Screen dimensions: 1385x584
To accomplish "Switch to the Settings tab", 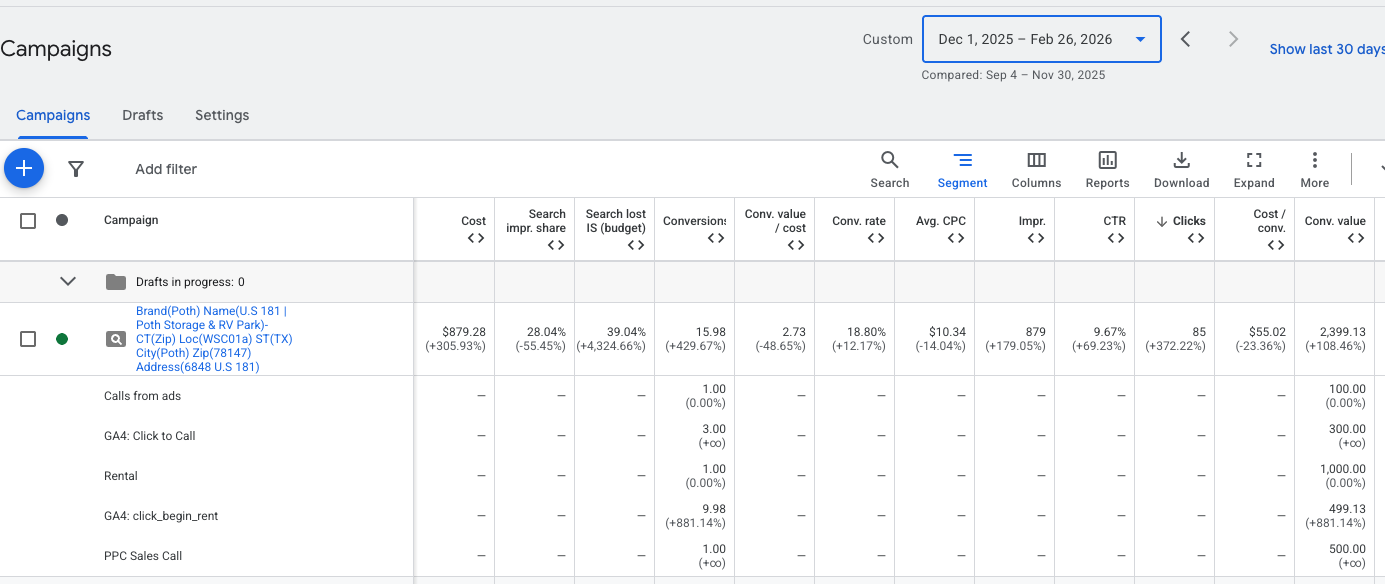I will click(222, 115).
